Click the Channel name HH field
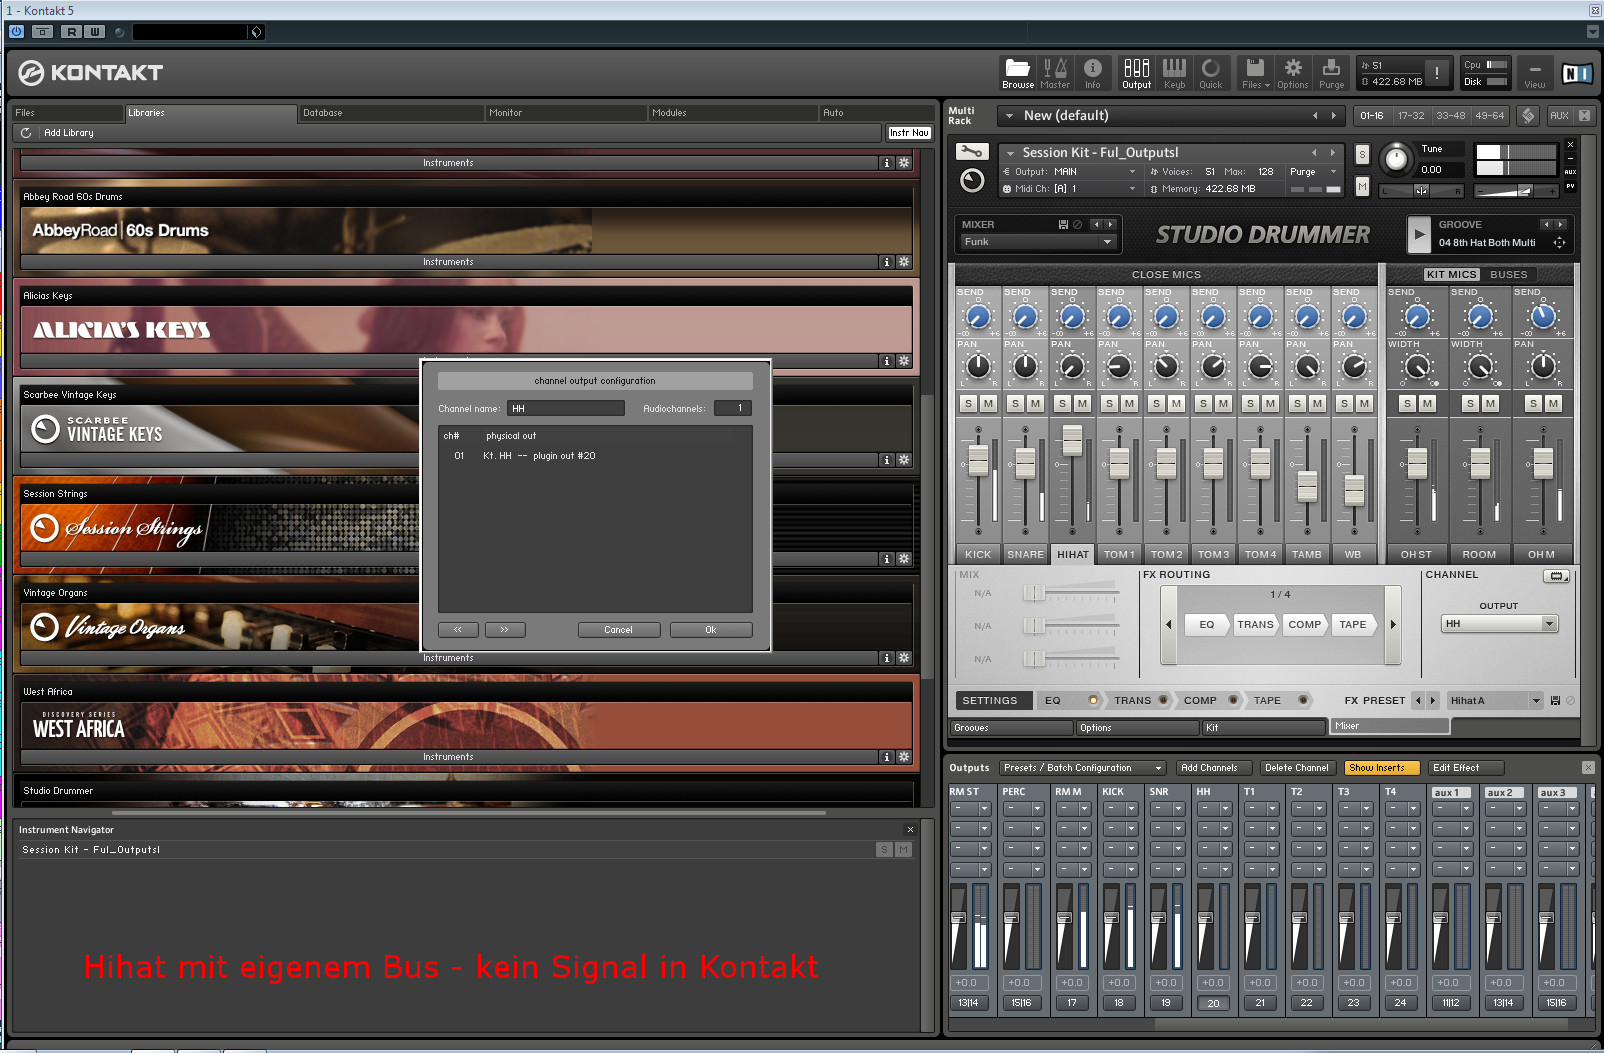This screenshot has width=1604, height=1053. (566, 408)
